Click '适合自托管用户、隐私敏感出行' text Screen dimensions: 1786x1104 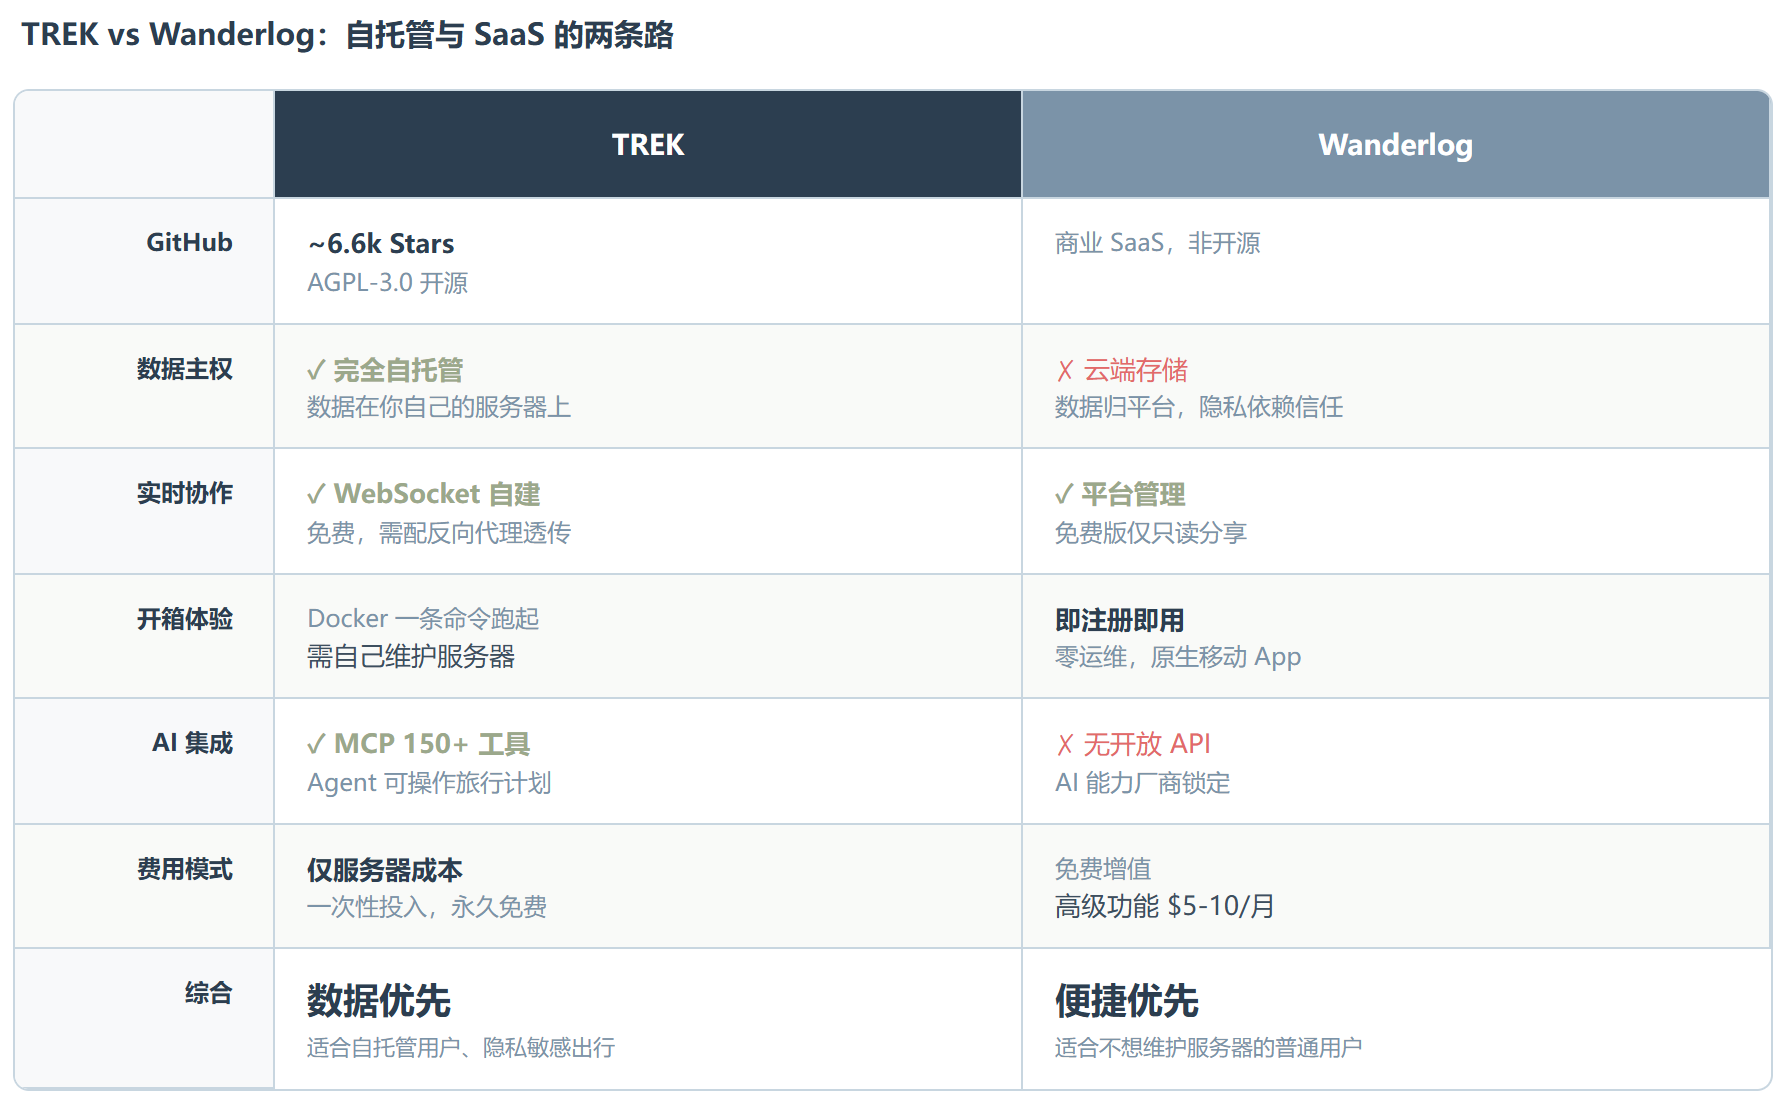tap(461, 1047)
